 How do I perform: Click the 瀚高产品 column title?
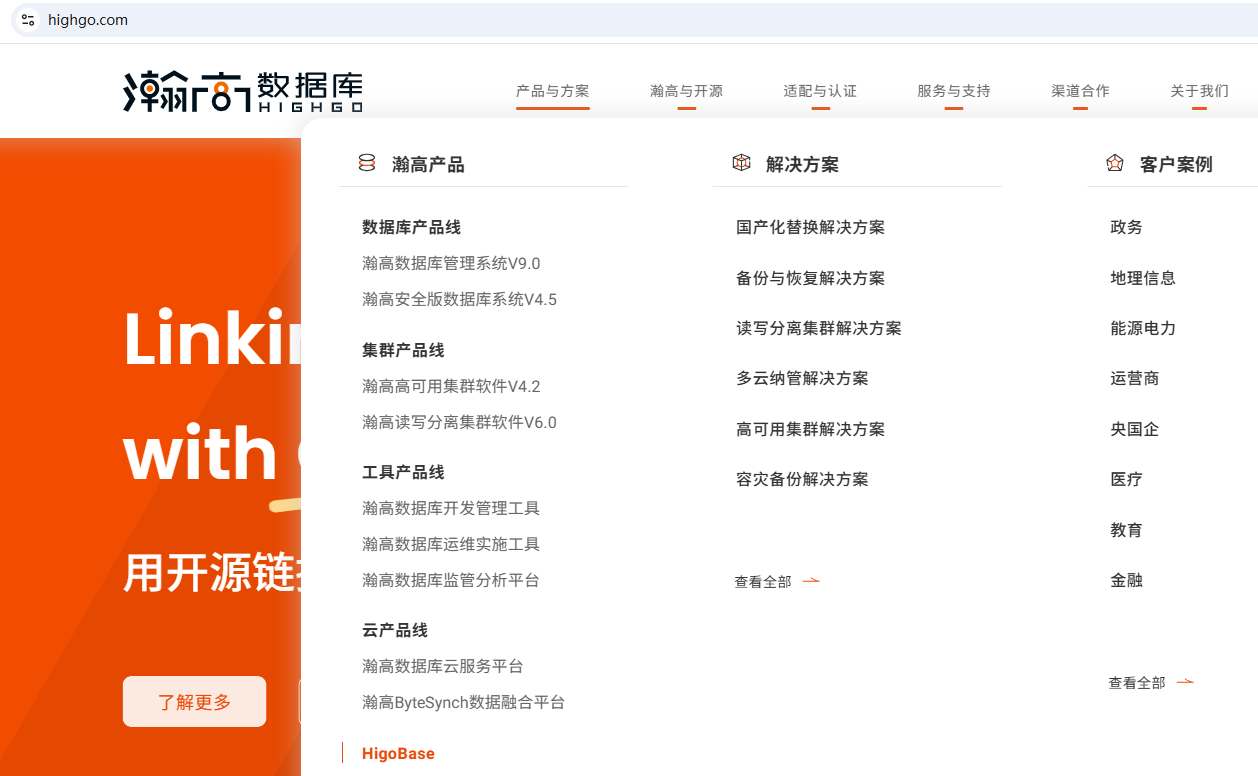point(428,164)
